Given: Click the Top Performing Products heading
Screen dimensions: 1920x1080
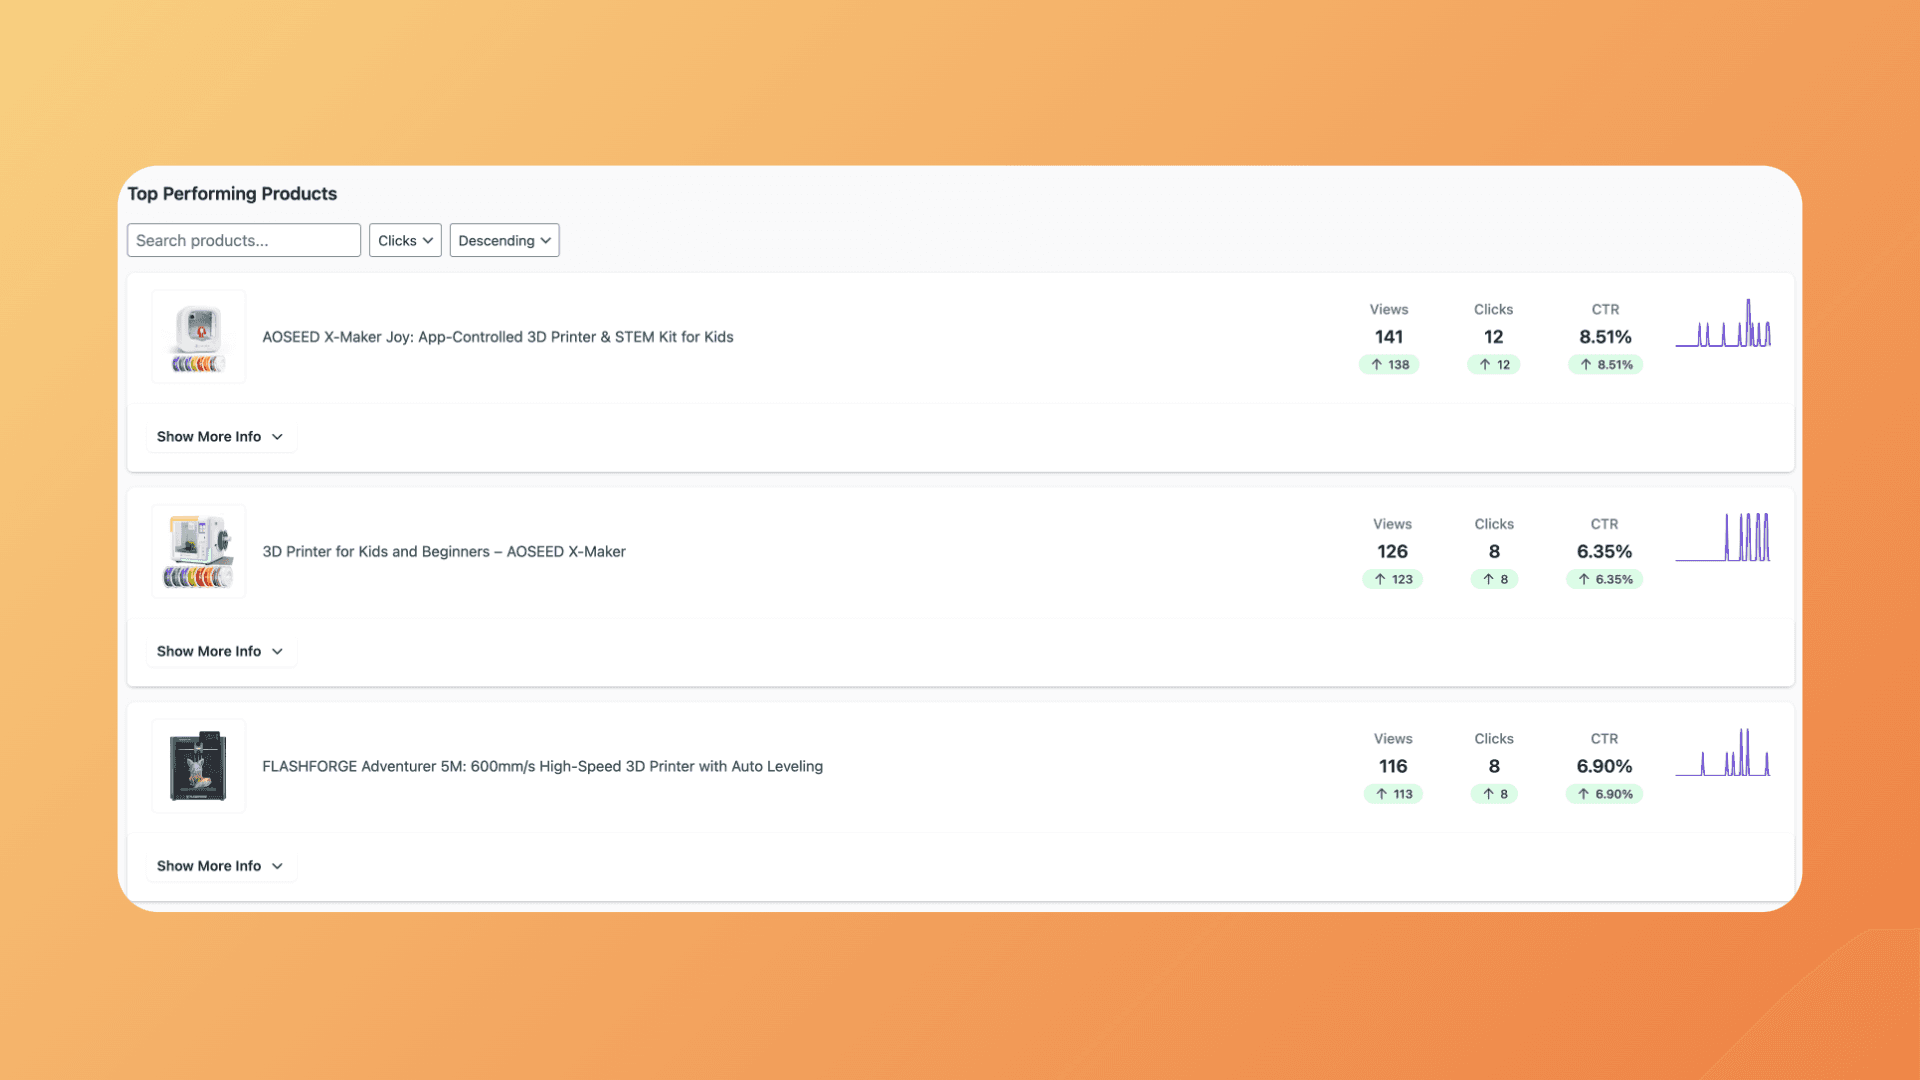Looking at the screenshot, I should pyautogui.click(x=232, y=193).
